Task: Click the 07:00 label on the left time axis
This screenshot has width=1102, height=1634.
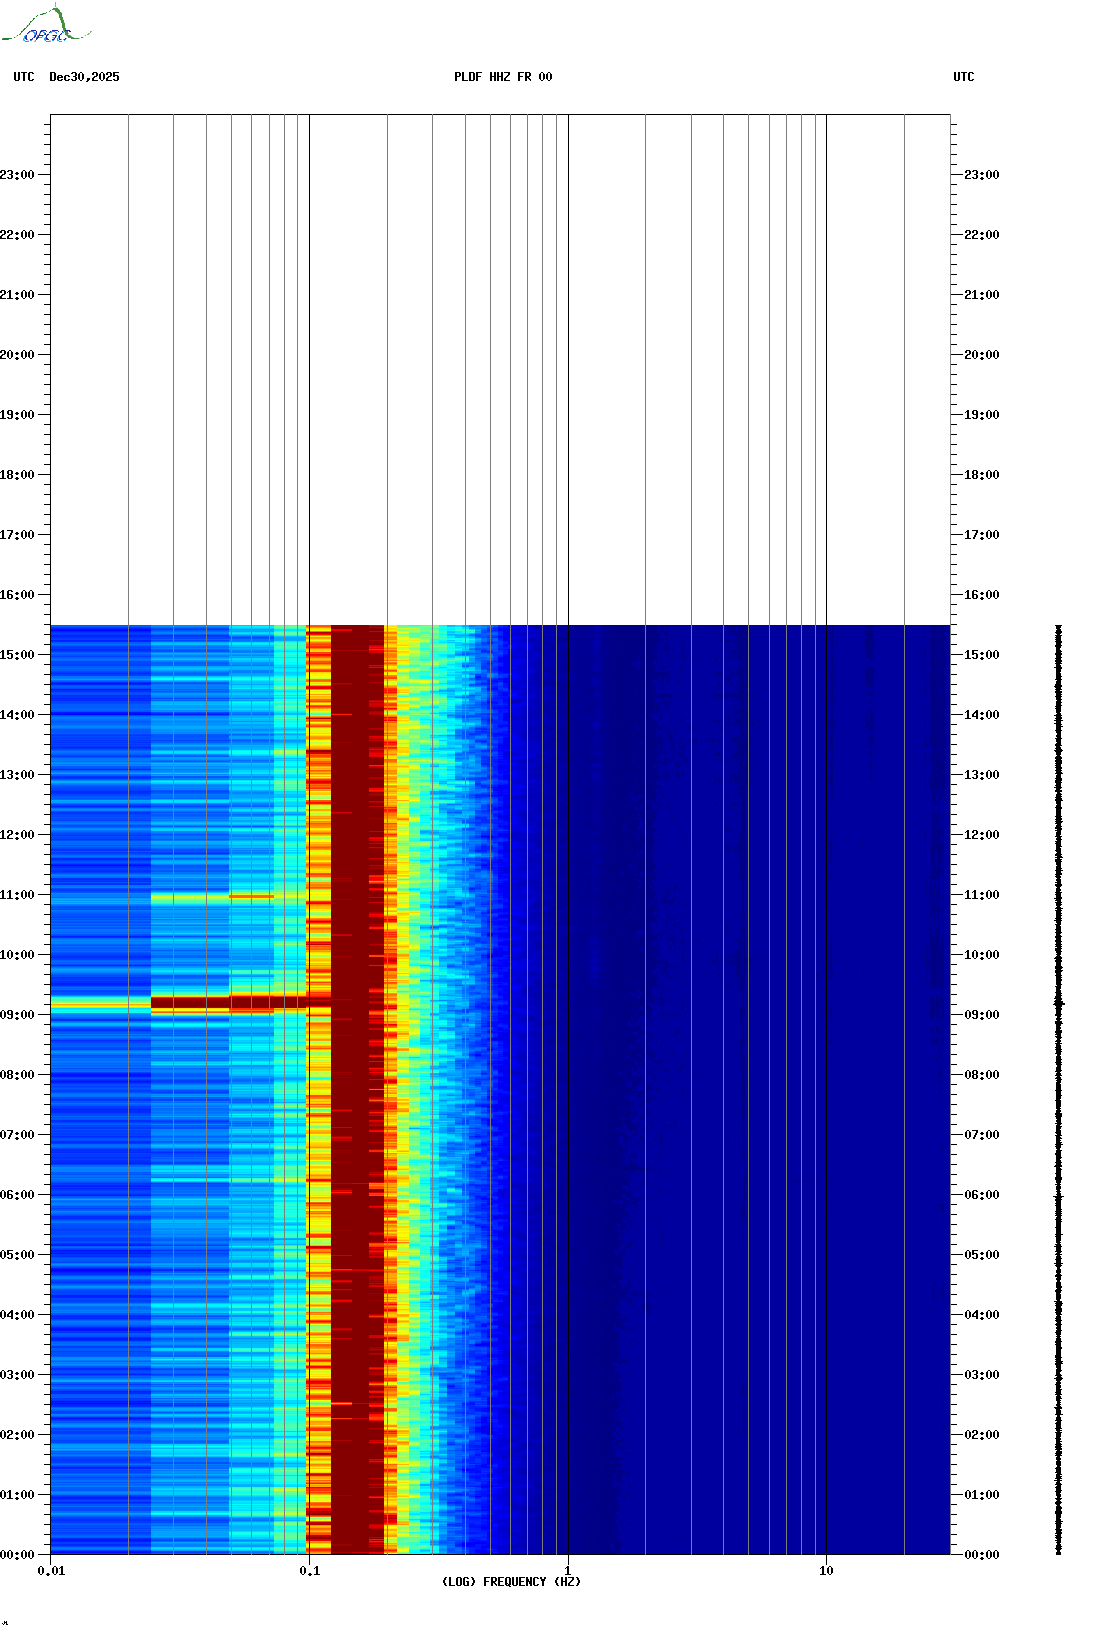Action: [17, 1135]
